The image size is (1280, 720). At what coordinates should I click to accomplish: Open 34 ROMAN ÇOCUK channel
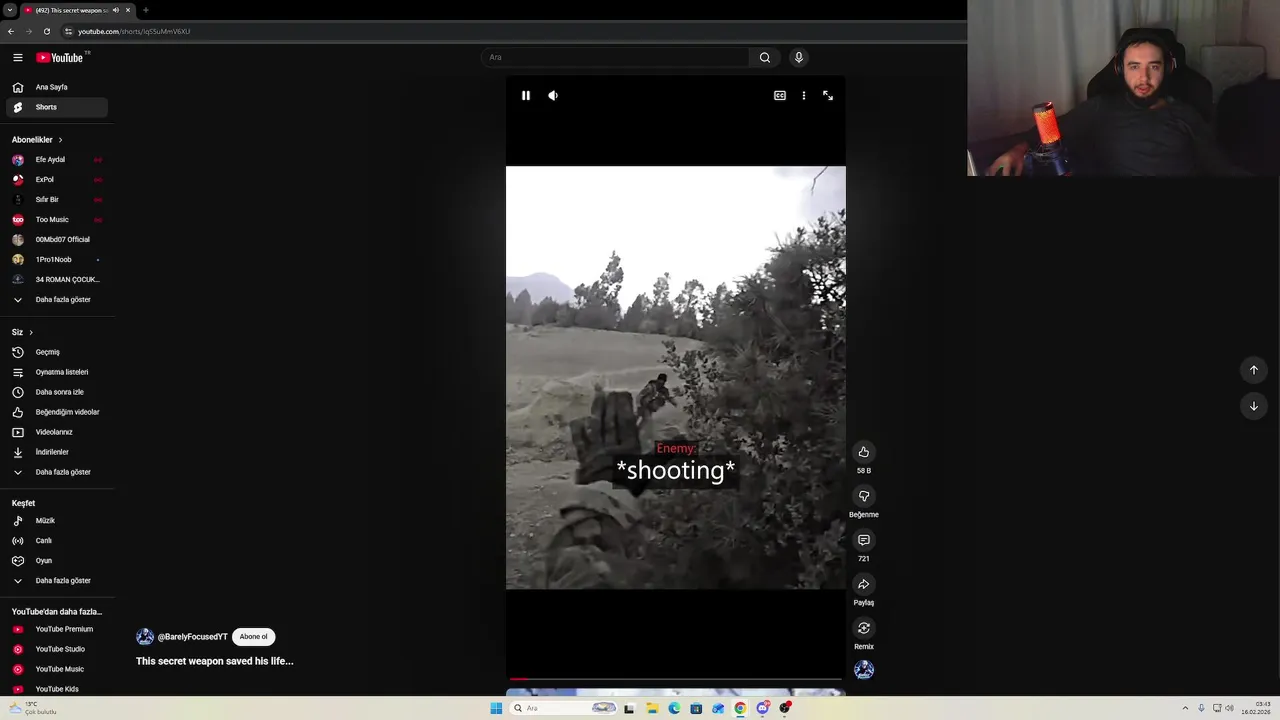57,280
